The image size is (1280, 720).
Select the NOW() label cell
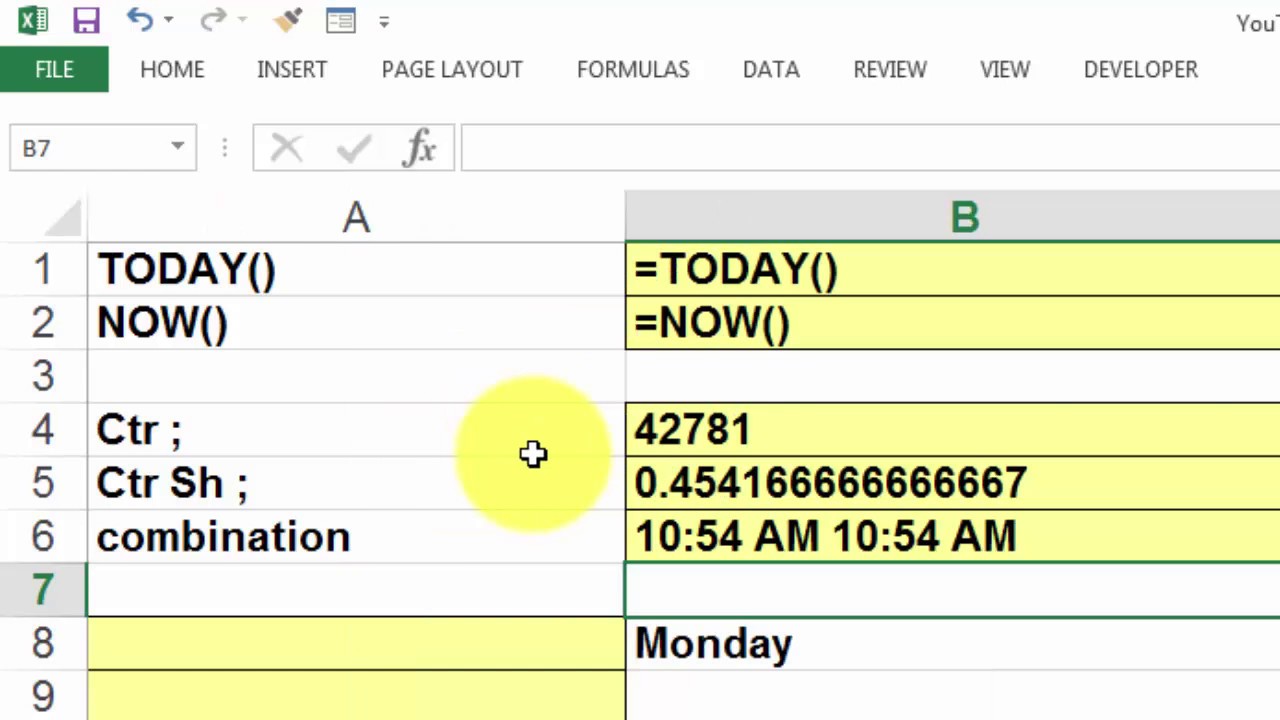tap(356, 322)
